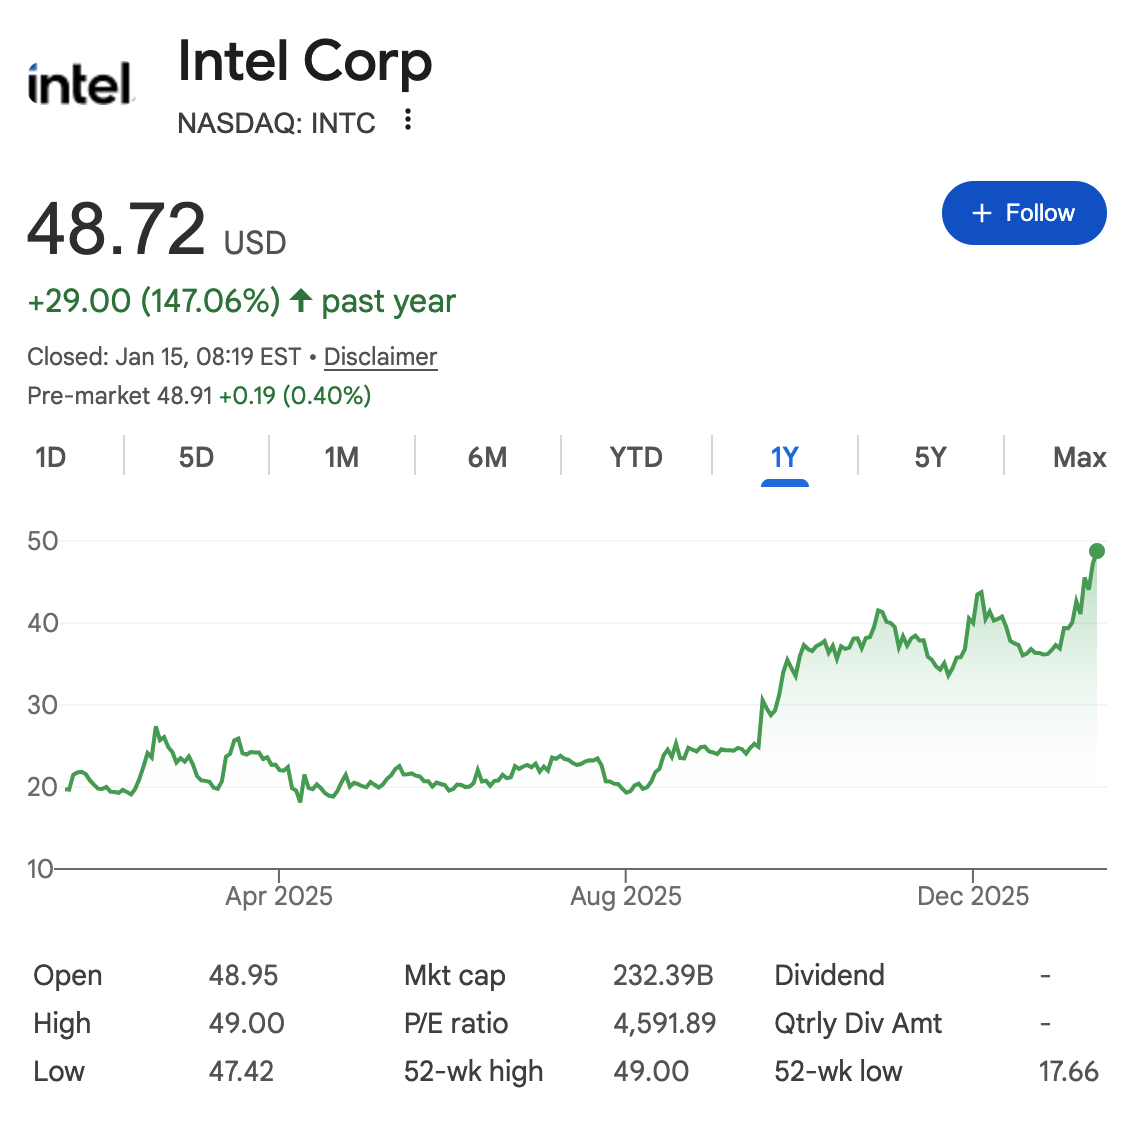This screenshot has width=1138, height=1126.
Task: Click the green endpoint dot on chart
Action: pyautogui.click(x=1096, y=551)
